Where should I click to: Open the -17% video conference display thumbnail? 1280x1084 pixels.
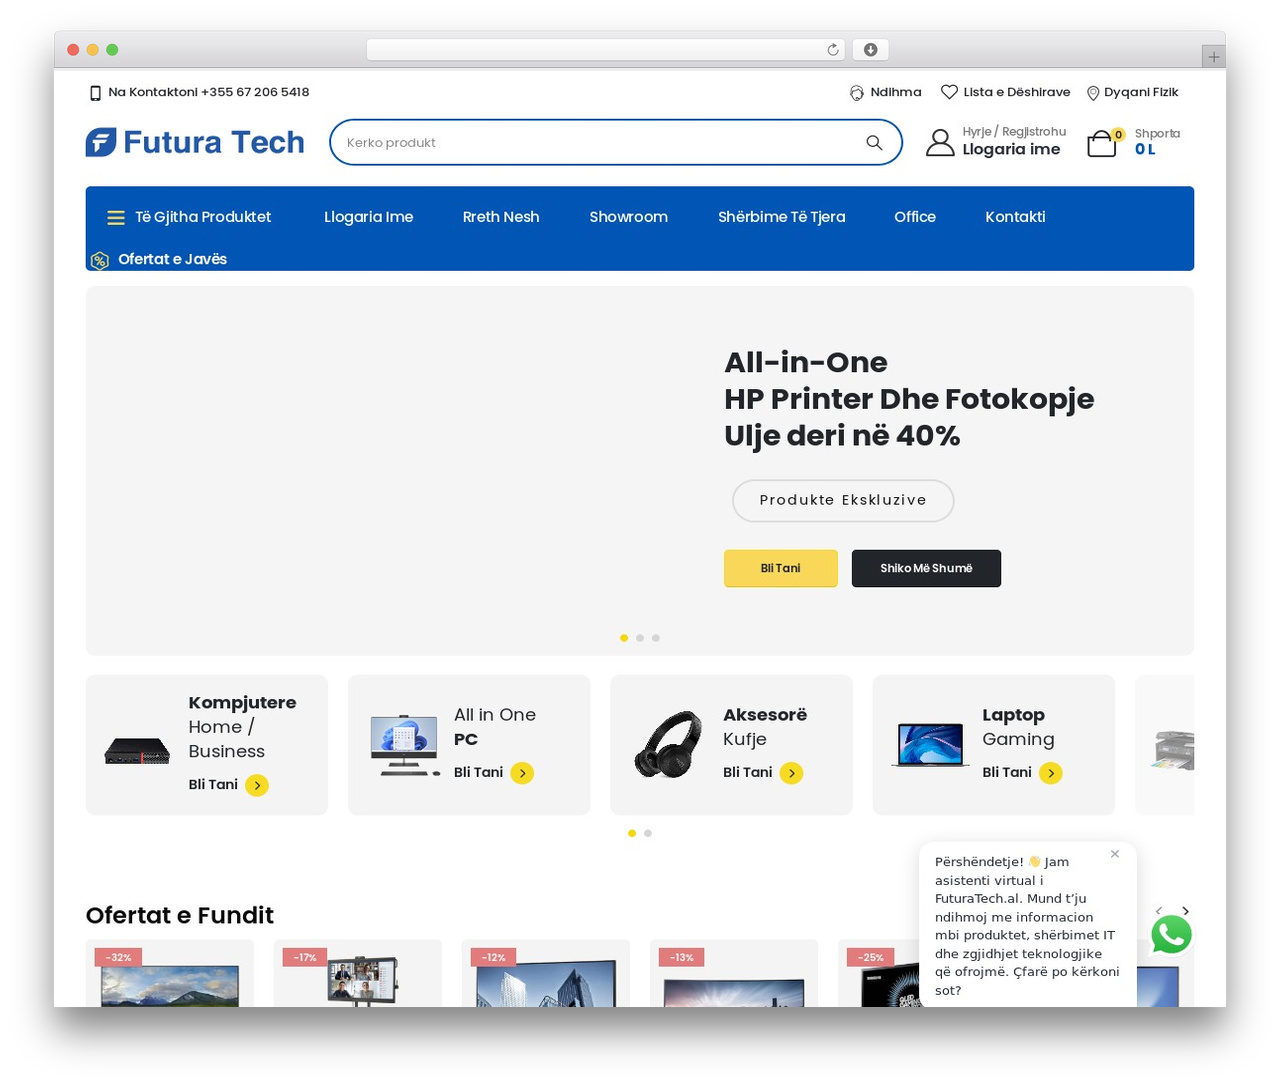coord(358,974)
